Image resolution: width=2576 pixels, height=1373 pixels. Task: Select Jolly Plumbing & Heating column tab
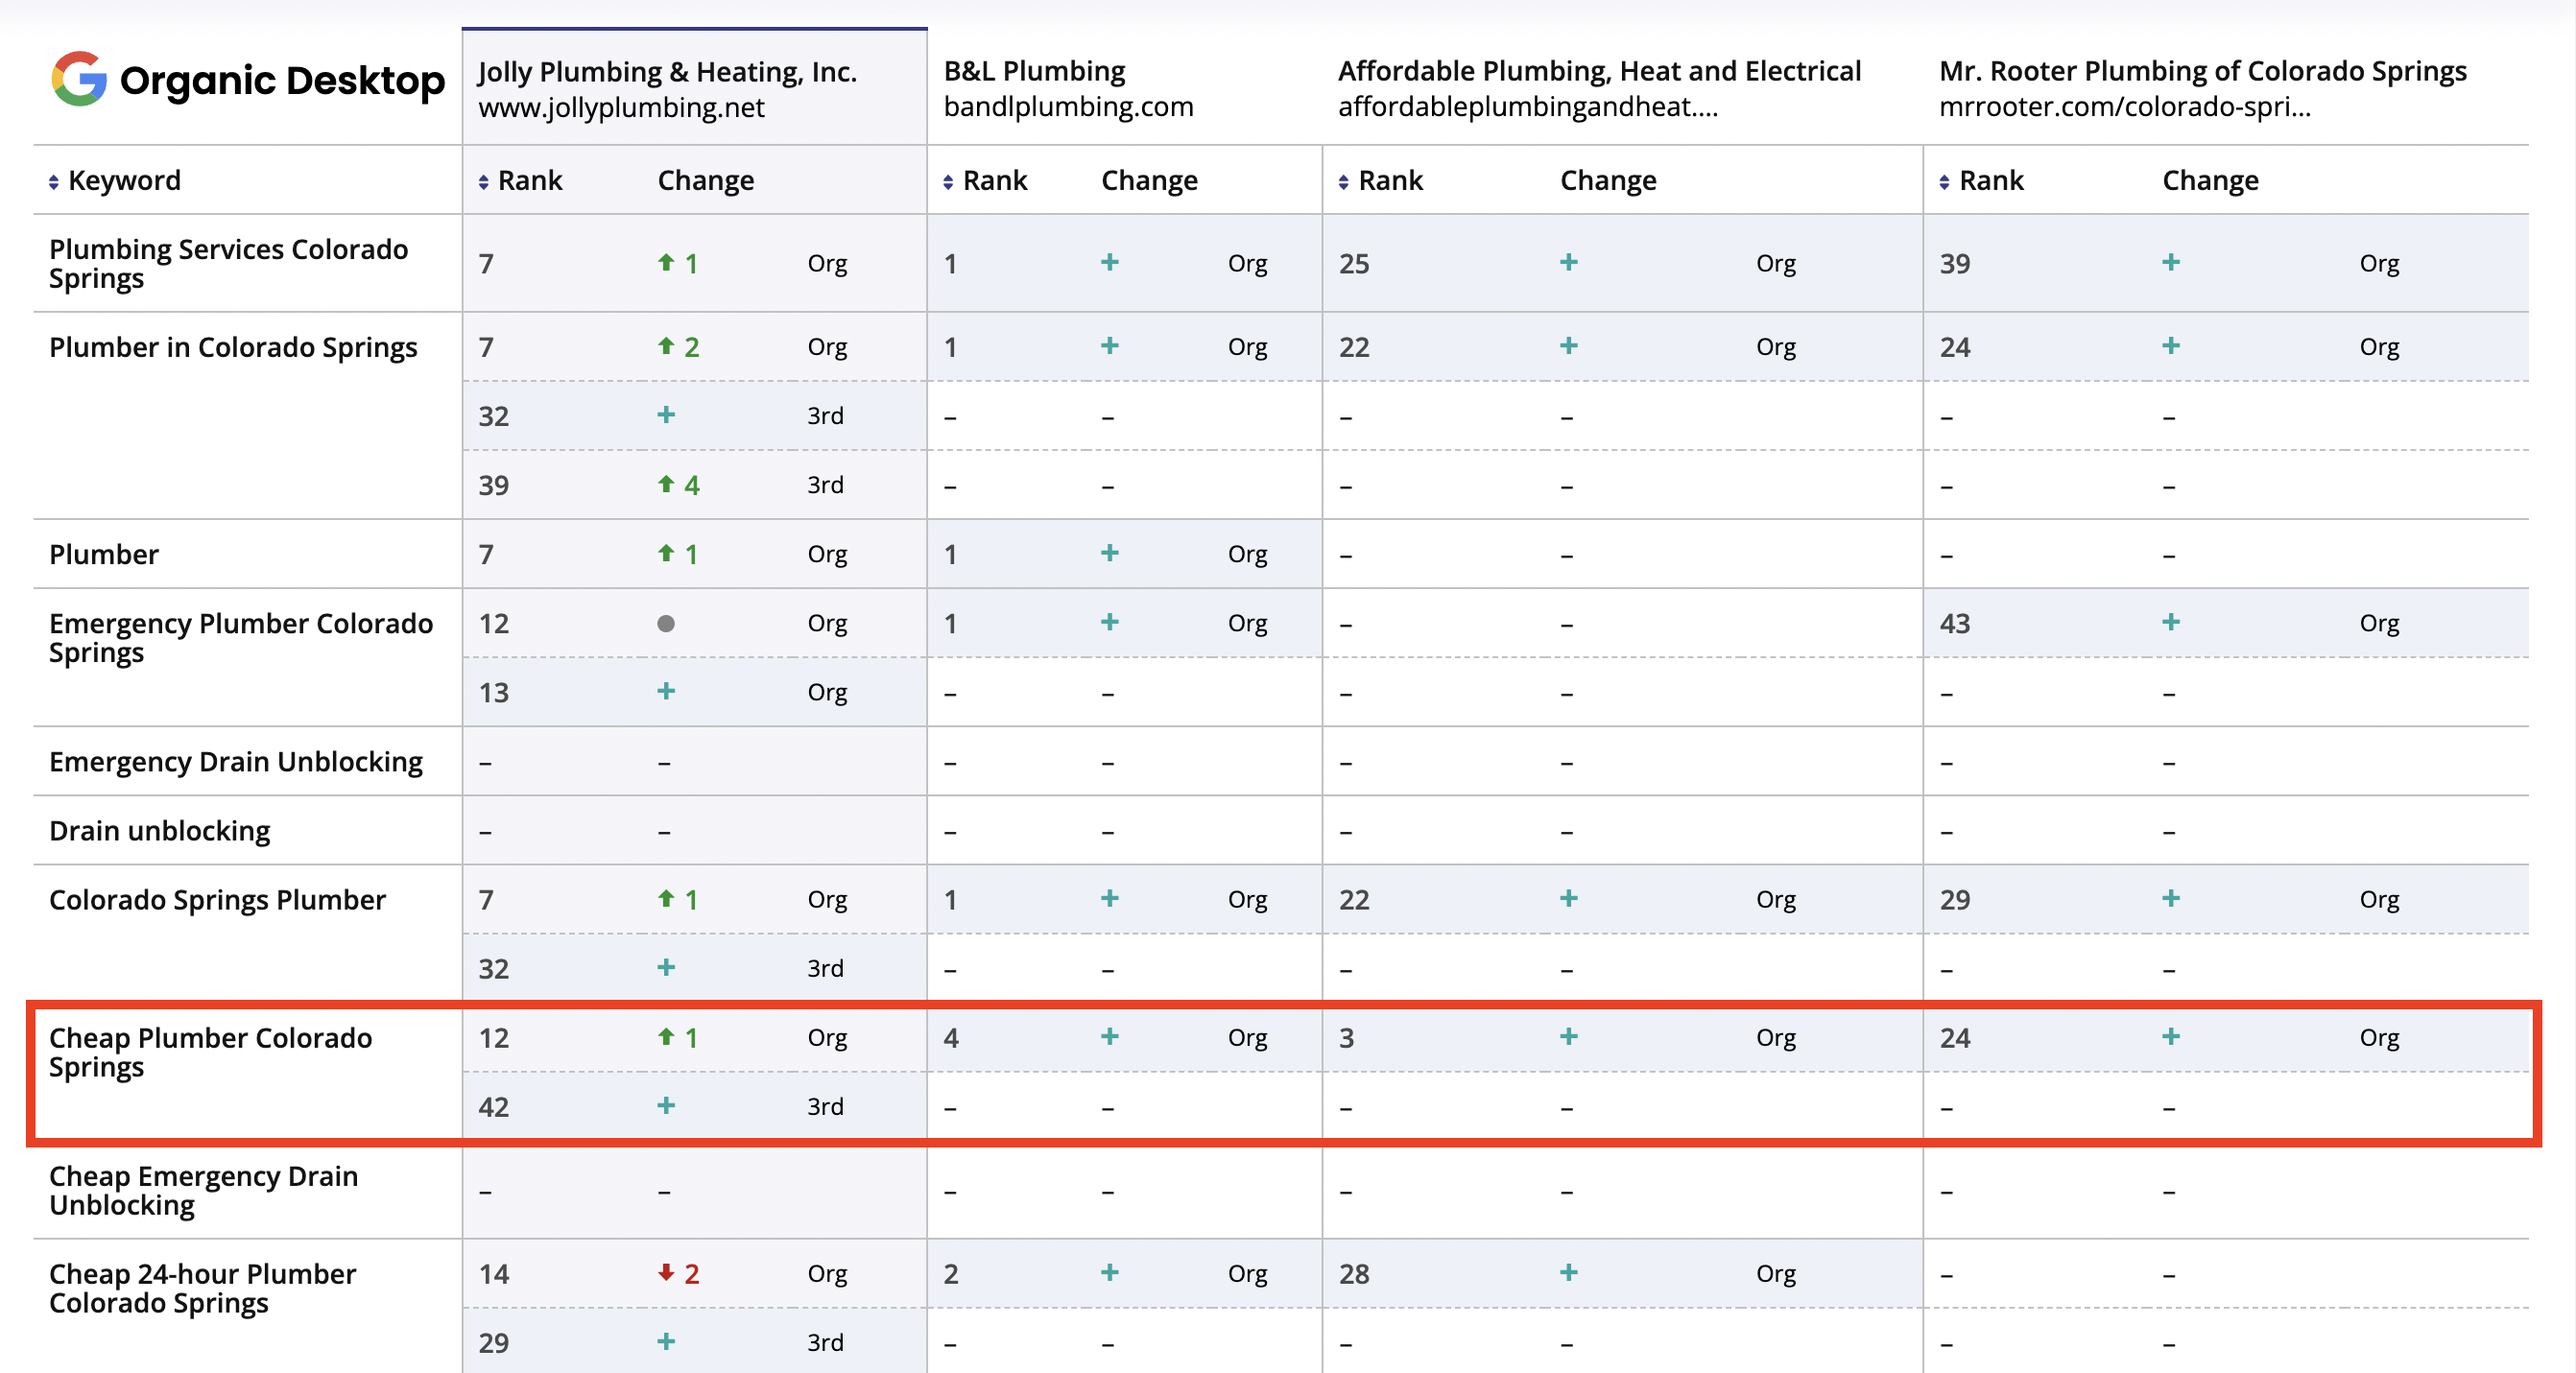pyautogui.click(x=695, y=87)
